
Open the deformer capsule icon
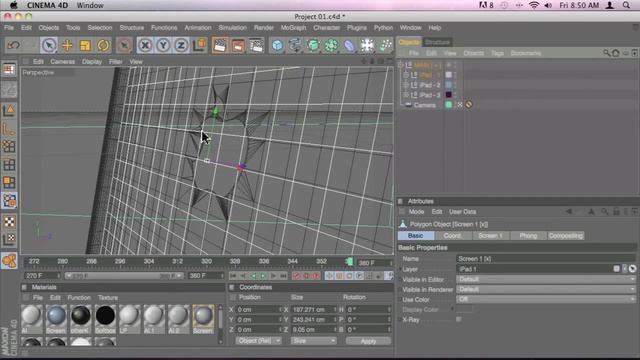[349, 45]
